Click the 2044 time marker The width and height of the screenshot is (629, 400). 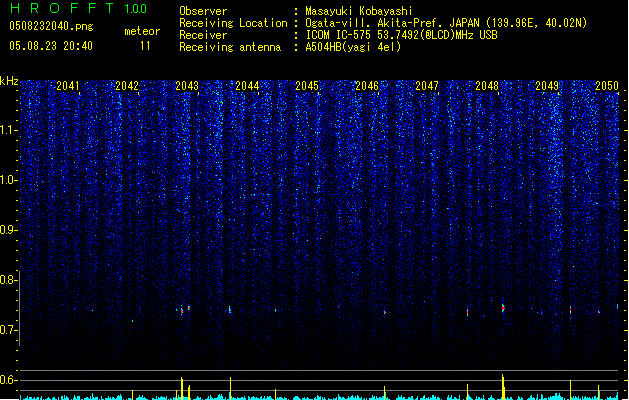pos(247,86)
